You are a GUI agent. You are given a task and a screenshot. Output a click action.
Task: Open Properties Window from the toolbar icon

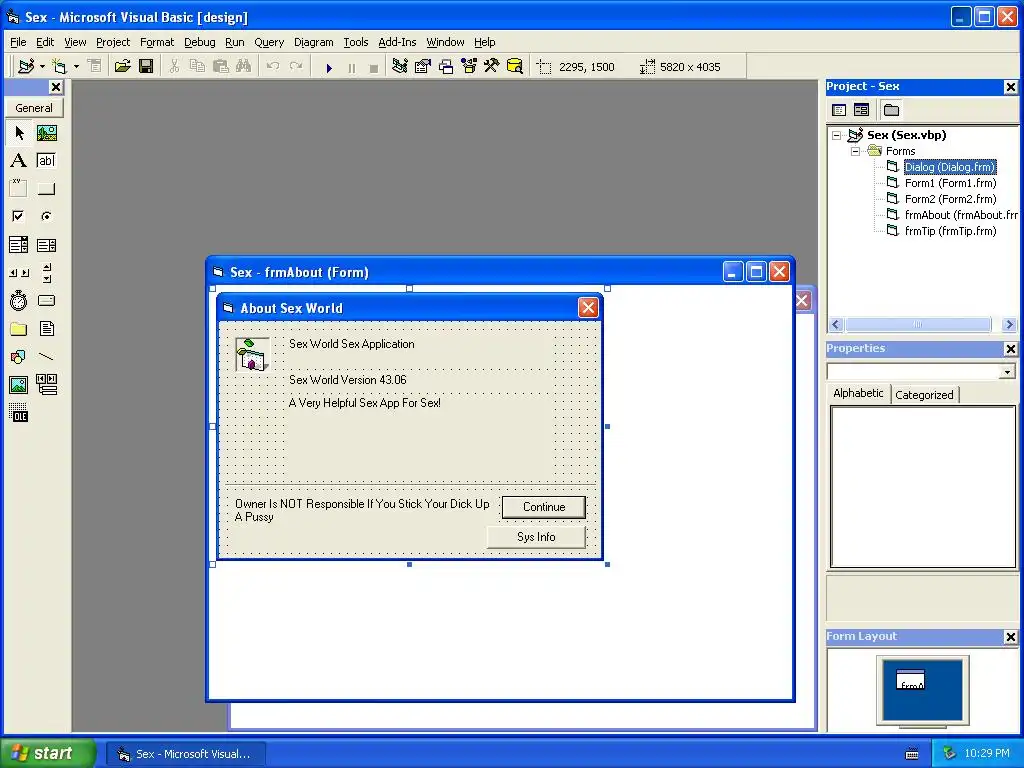point(423,67)
